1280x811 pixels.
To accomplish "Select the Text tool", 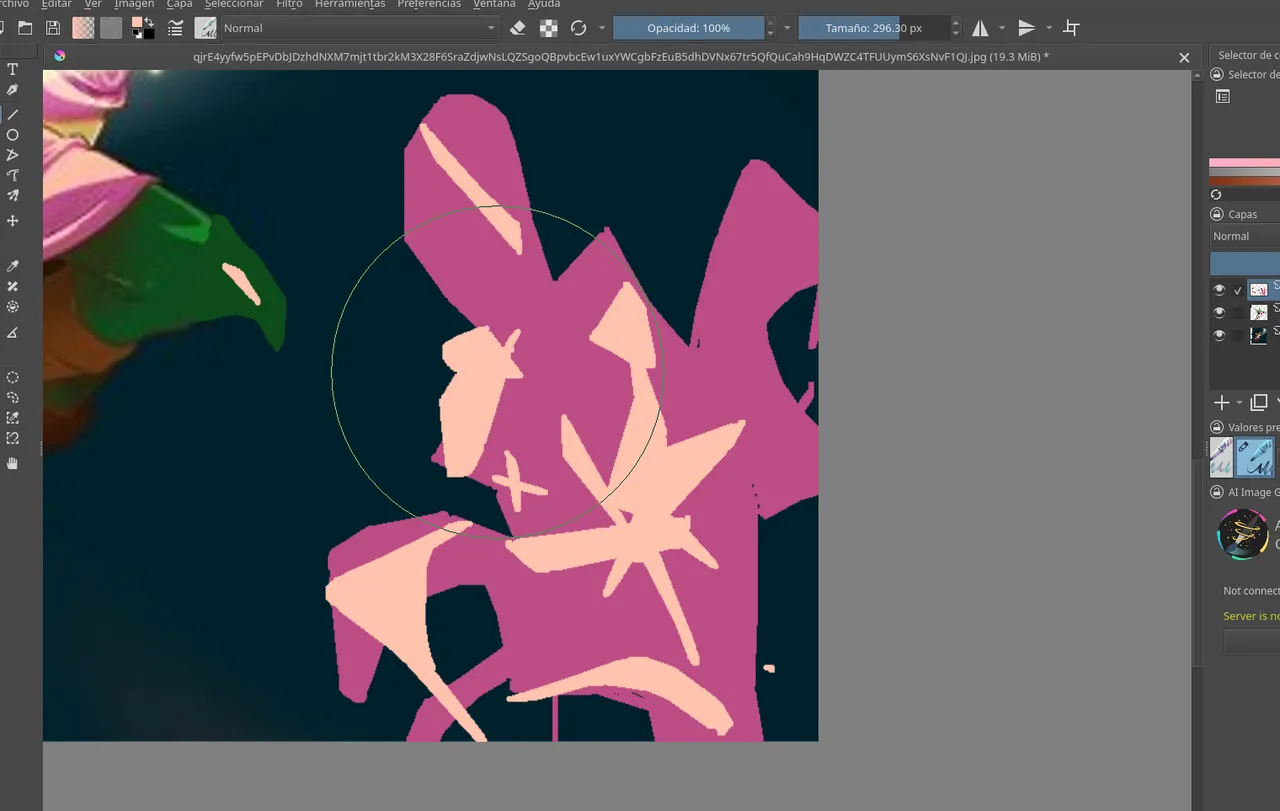I will coord(13,69).
